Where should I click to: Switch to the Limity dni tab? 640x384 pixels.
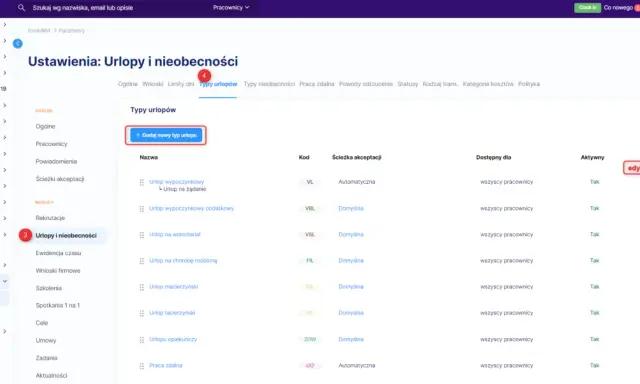point(181,84)
